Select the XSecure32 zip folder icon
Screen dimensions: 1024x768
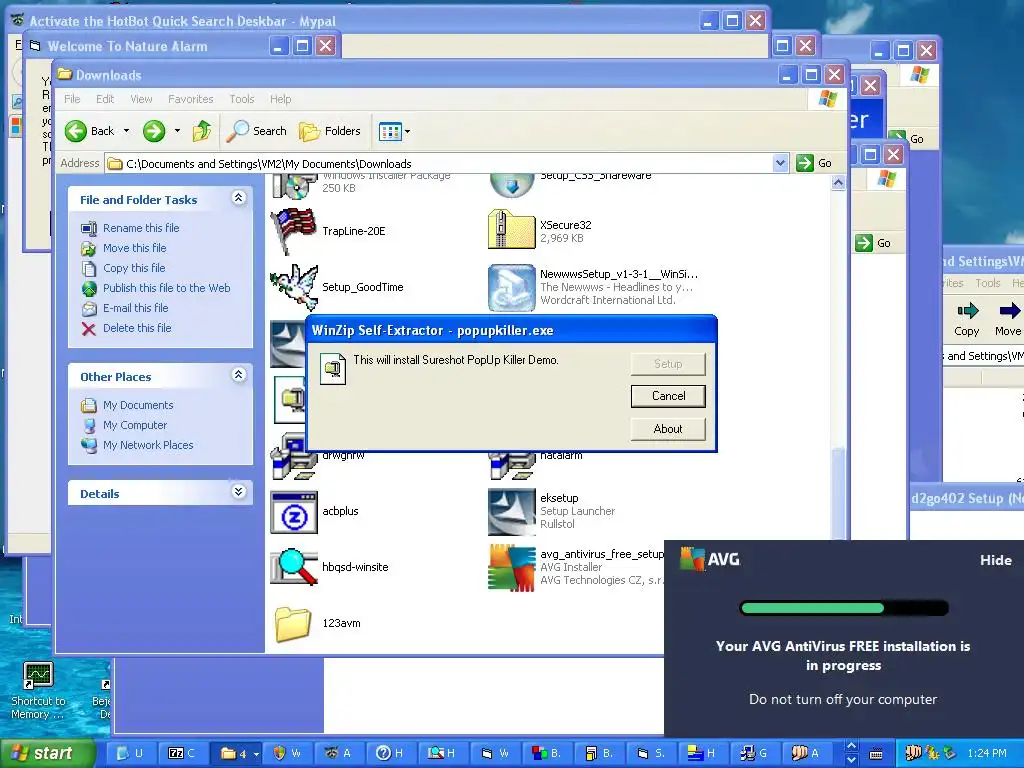coord(511,230)
